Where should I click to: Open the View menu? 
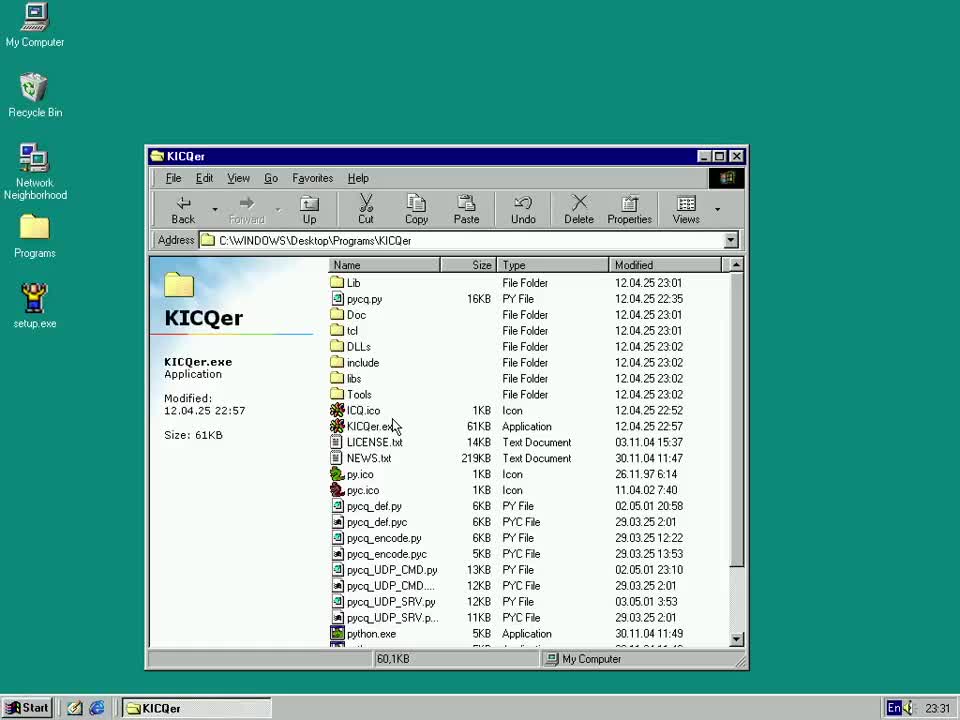pos(238,178)
